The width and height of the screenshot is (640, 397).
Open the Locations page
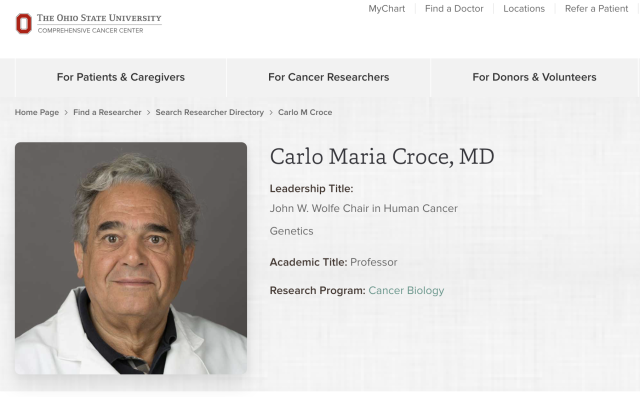point(524,9)
